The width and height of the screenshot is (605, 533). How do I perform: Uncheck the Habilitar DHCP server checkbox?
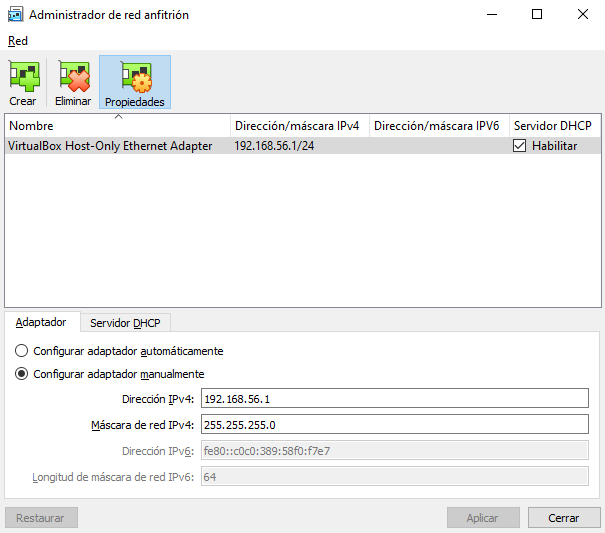(519, 146)
